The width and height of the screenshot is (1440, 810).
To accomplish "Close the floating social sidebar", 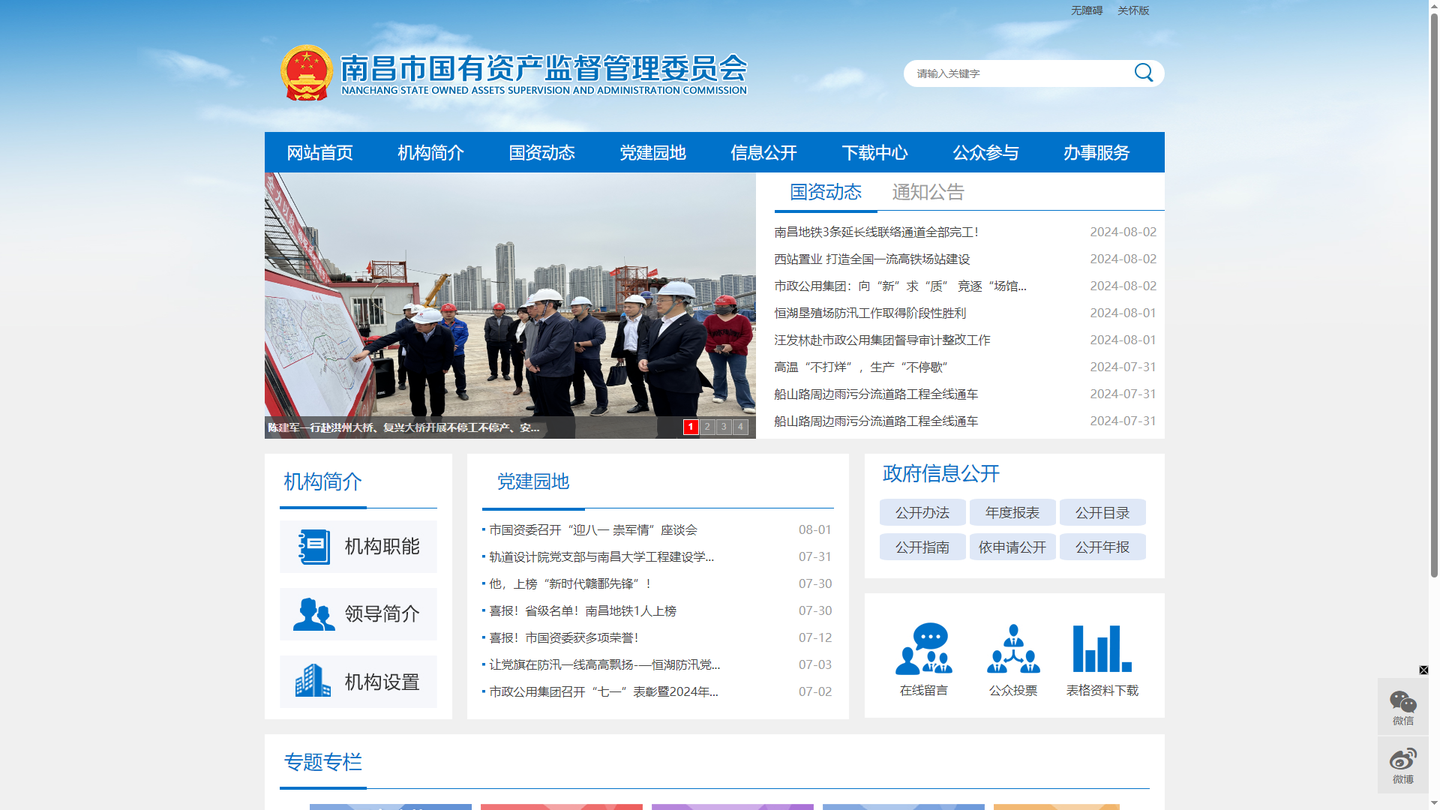I will tap(1423, 670).
